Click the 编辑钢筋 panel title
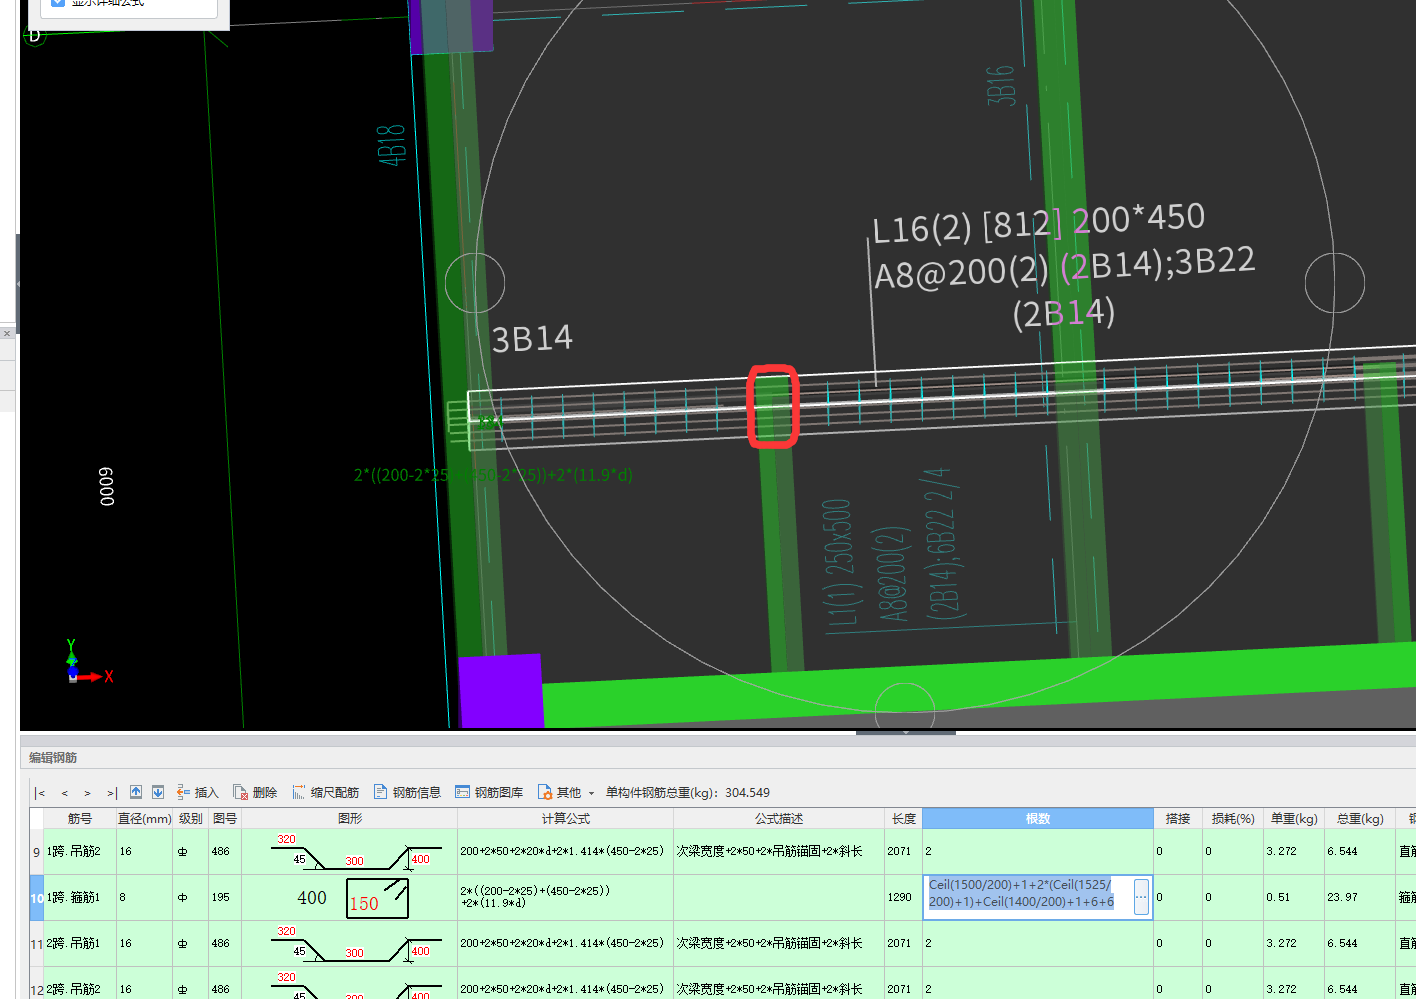 tap(53, 758)
